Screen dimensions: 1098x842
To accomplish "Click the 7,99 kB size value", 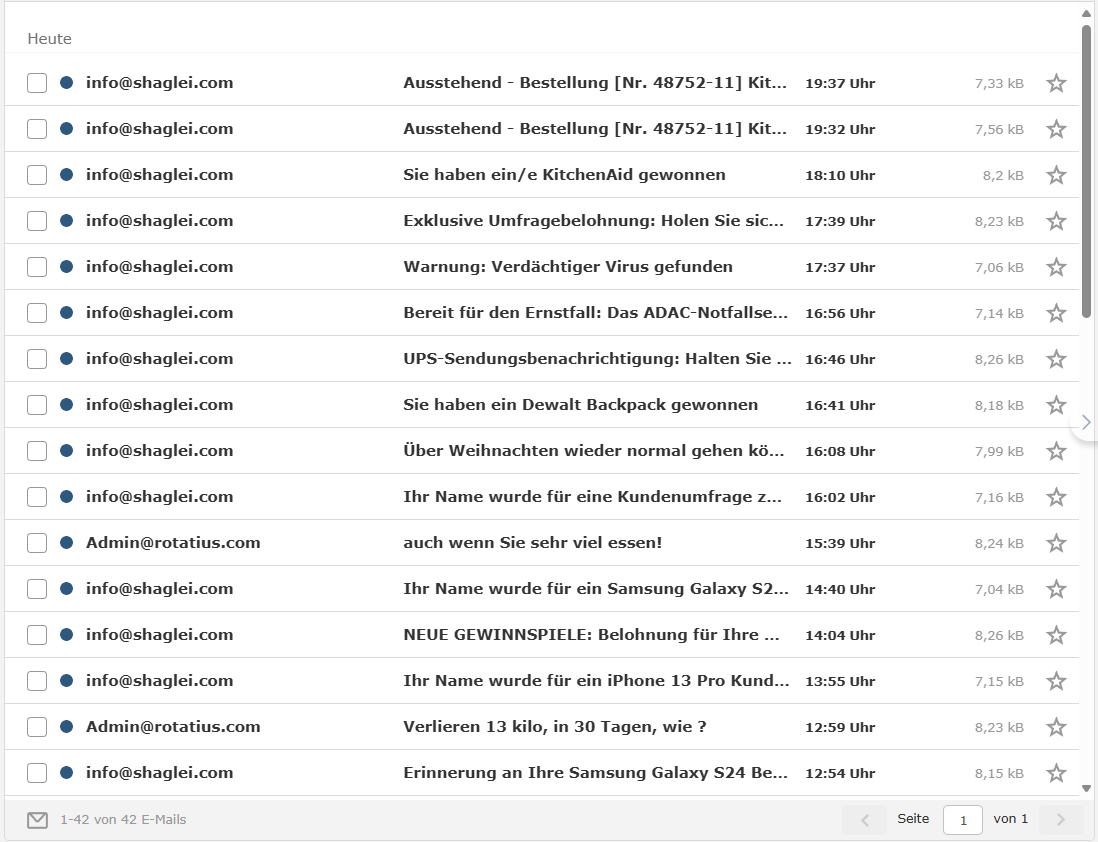I will pos(999,451).
